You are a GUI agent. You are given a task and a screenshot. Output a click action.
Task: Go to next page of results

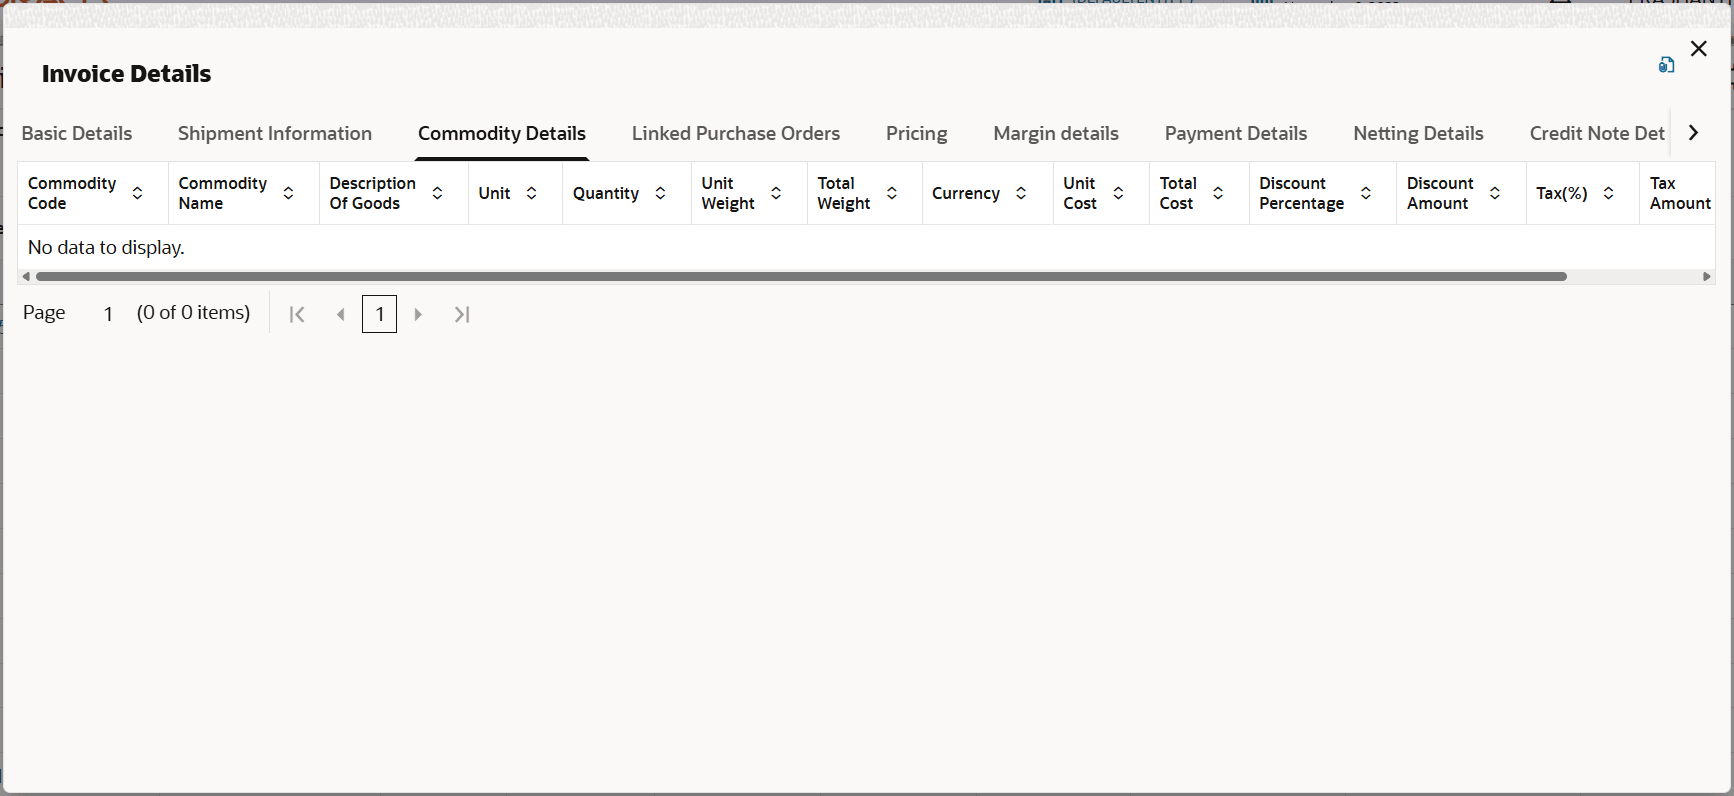click(418, 314)
